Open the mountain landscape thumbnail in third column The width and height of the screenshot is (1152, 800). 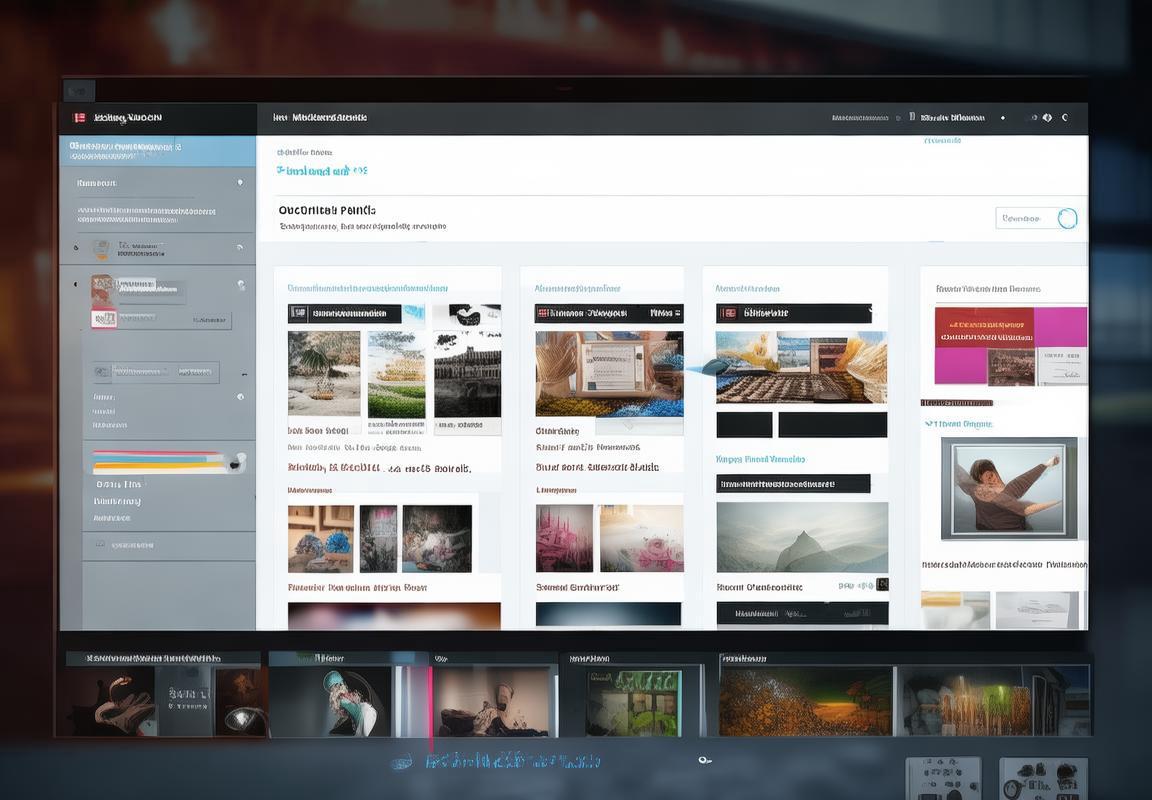coord(802,537)
